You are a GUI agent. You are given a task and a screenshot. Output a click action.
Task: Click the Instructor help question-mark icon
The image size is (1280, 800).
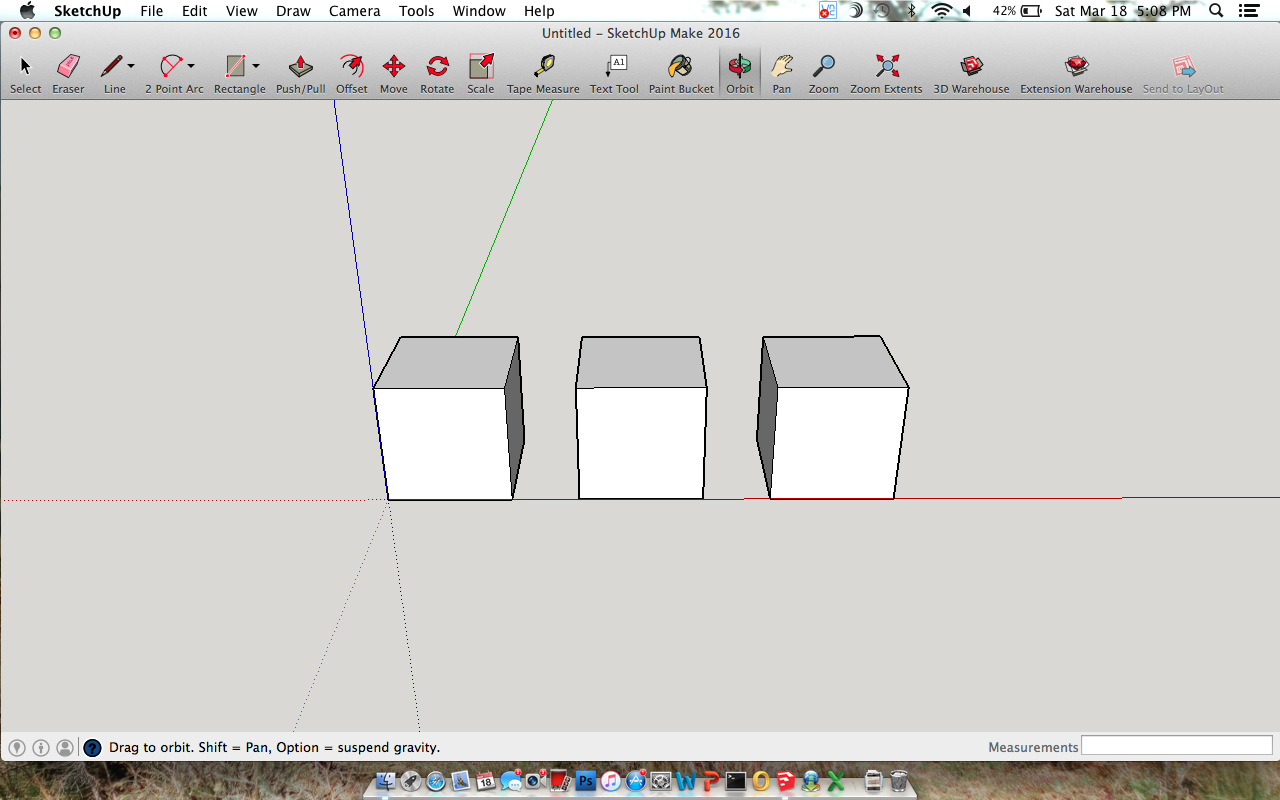click(92, 747)
